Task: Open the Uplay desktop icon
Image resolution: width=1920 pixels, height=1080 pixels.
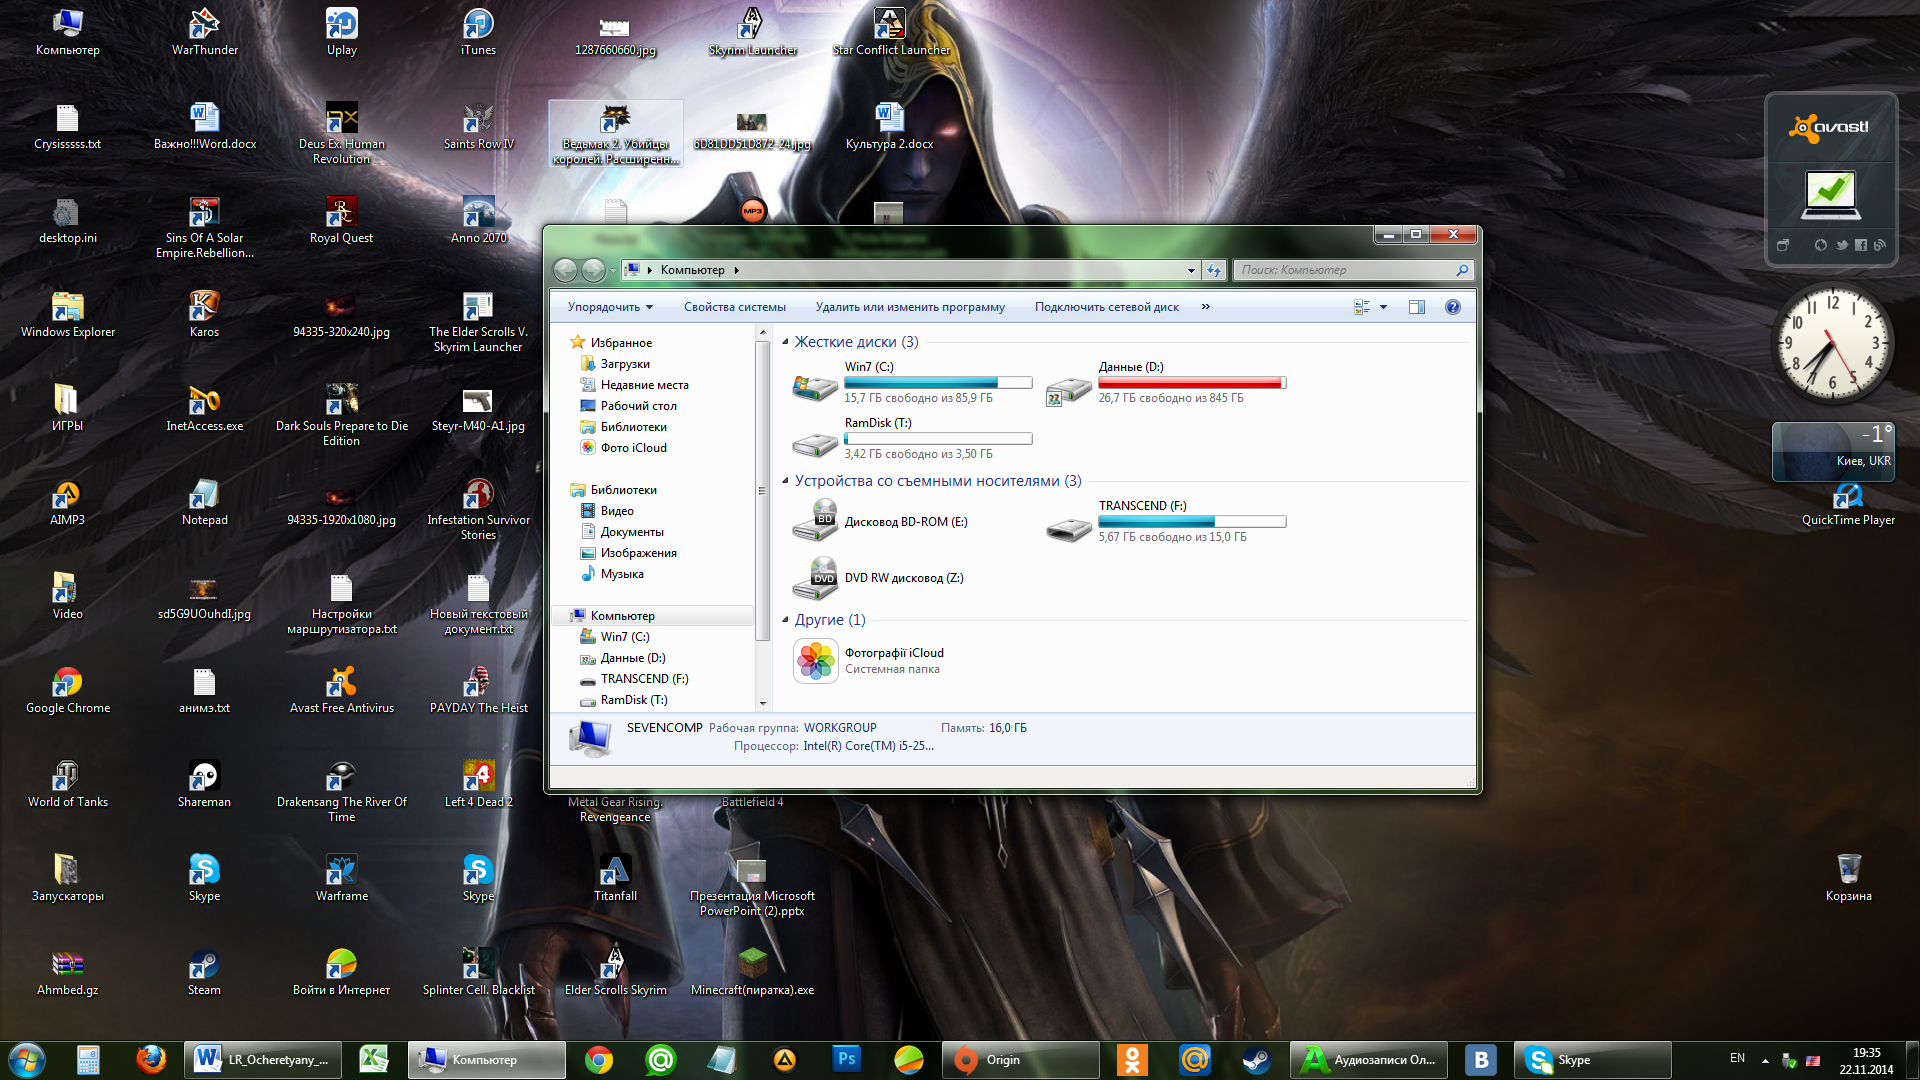Action: point(342,31)
